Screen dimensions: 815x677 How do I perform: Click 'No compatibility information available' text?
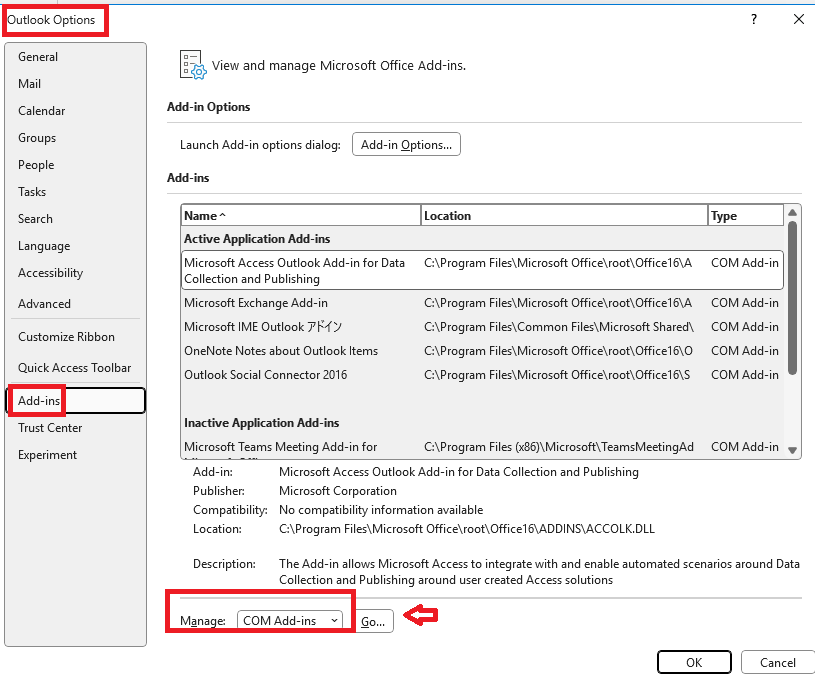(381, 510)
